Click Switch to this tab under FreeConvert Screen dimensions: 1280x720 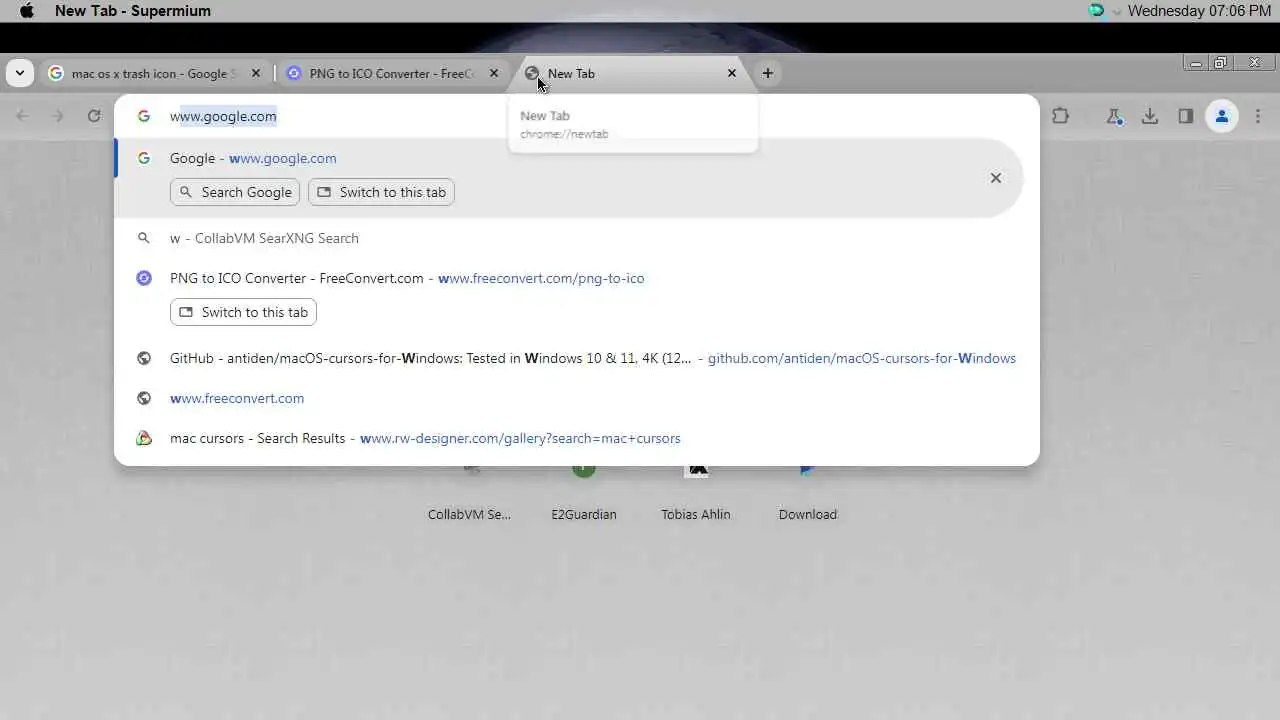point(243,312)
